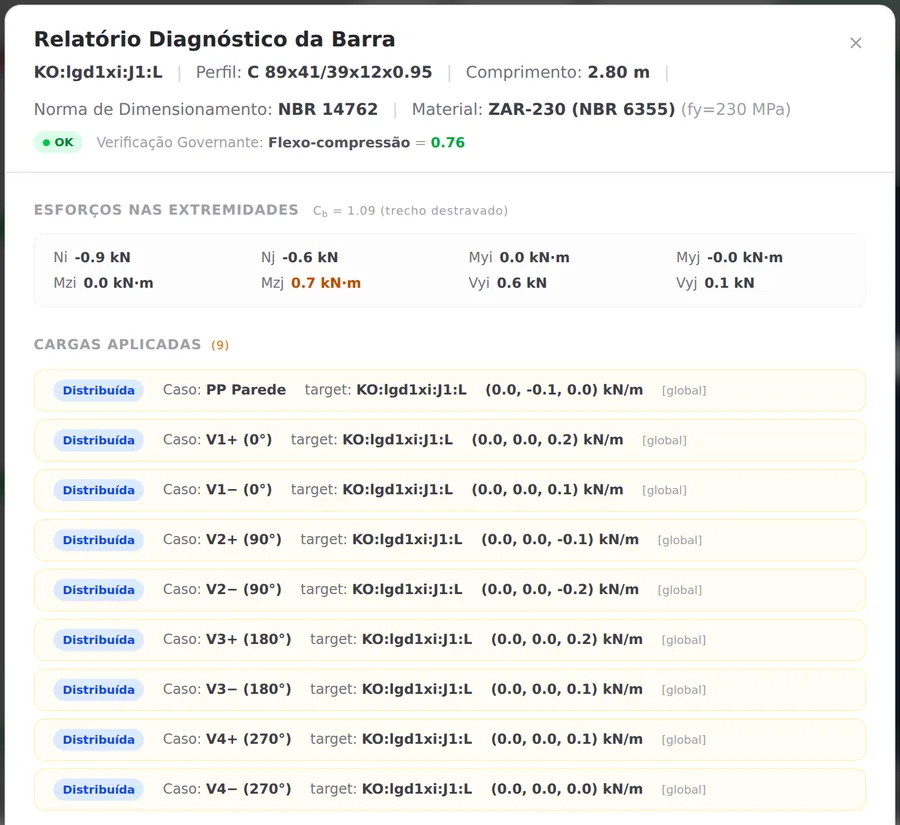This screenshot has height=825, width=900.
Task: Click the [global] tag on PP Parede row
Action: click(684, 391)
